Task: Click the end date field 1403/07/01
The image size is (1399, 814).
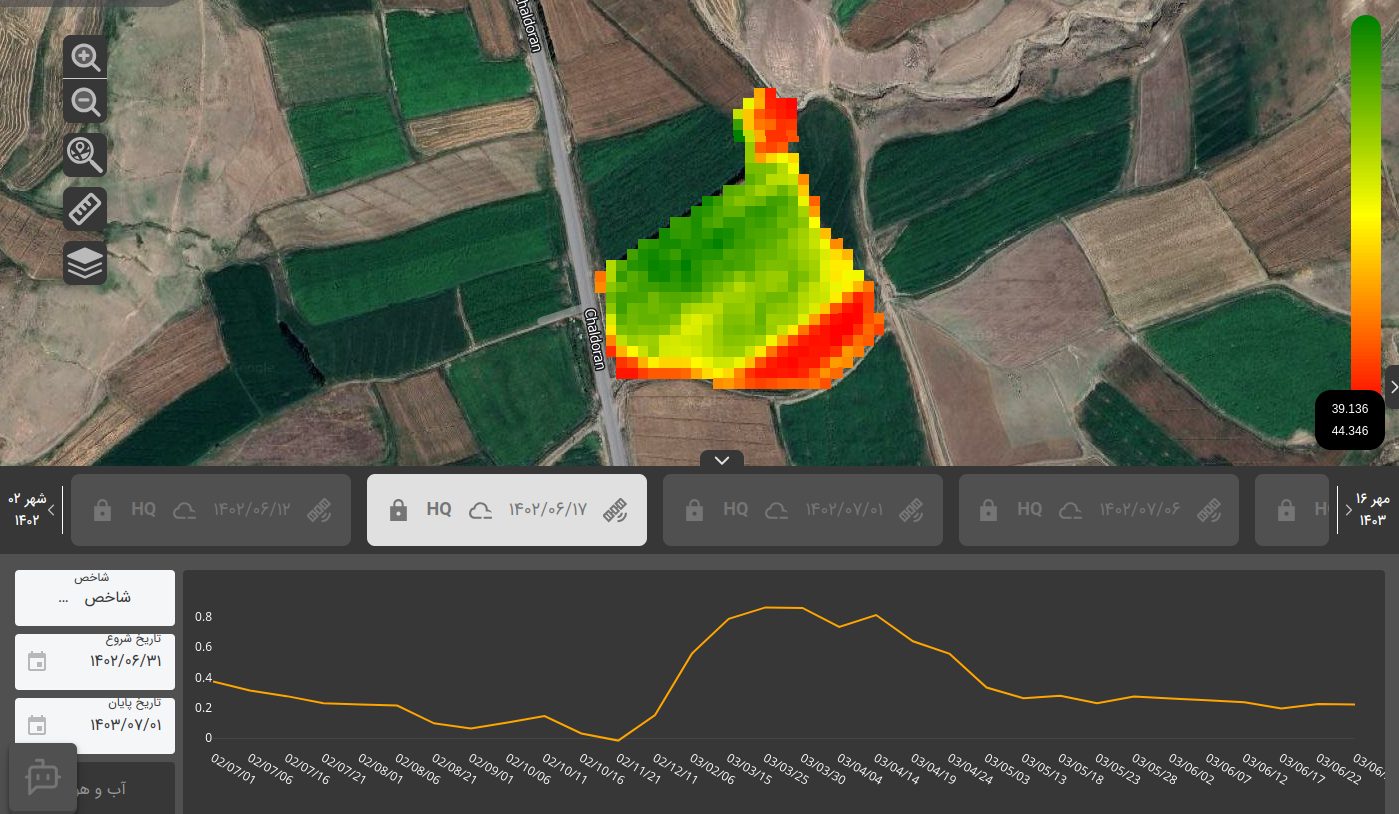Action: (95, 726)
